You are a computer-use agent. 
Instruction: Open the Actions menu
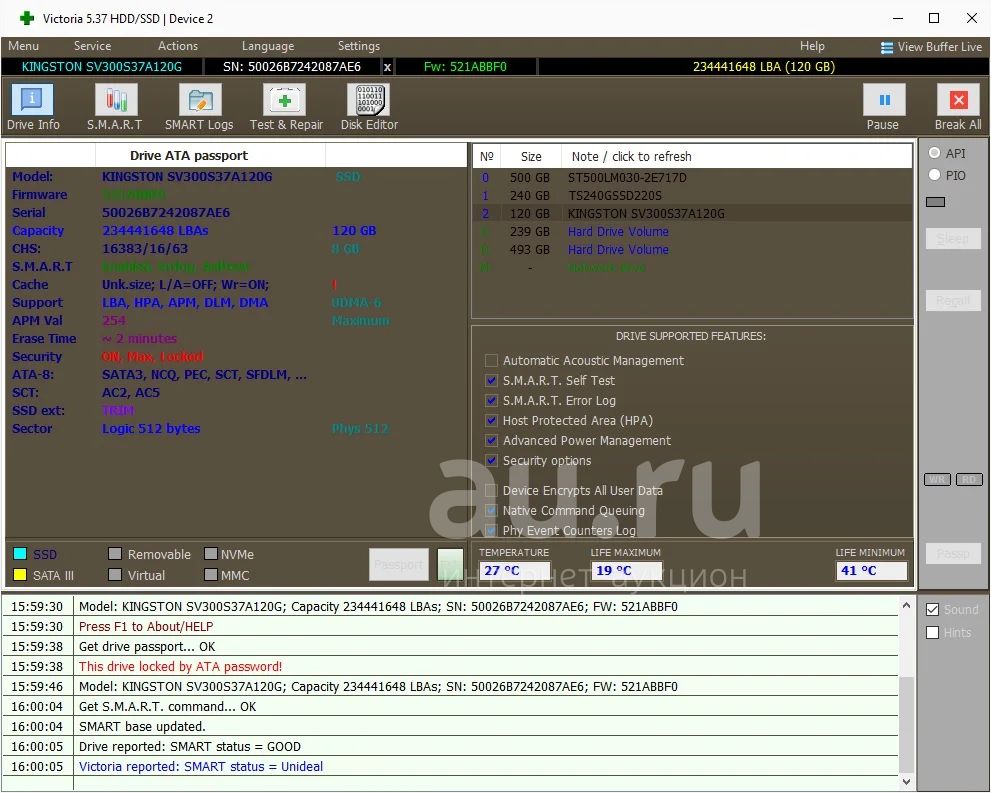pos(178,46)
